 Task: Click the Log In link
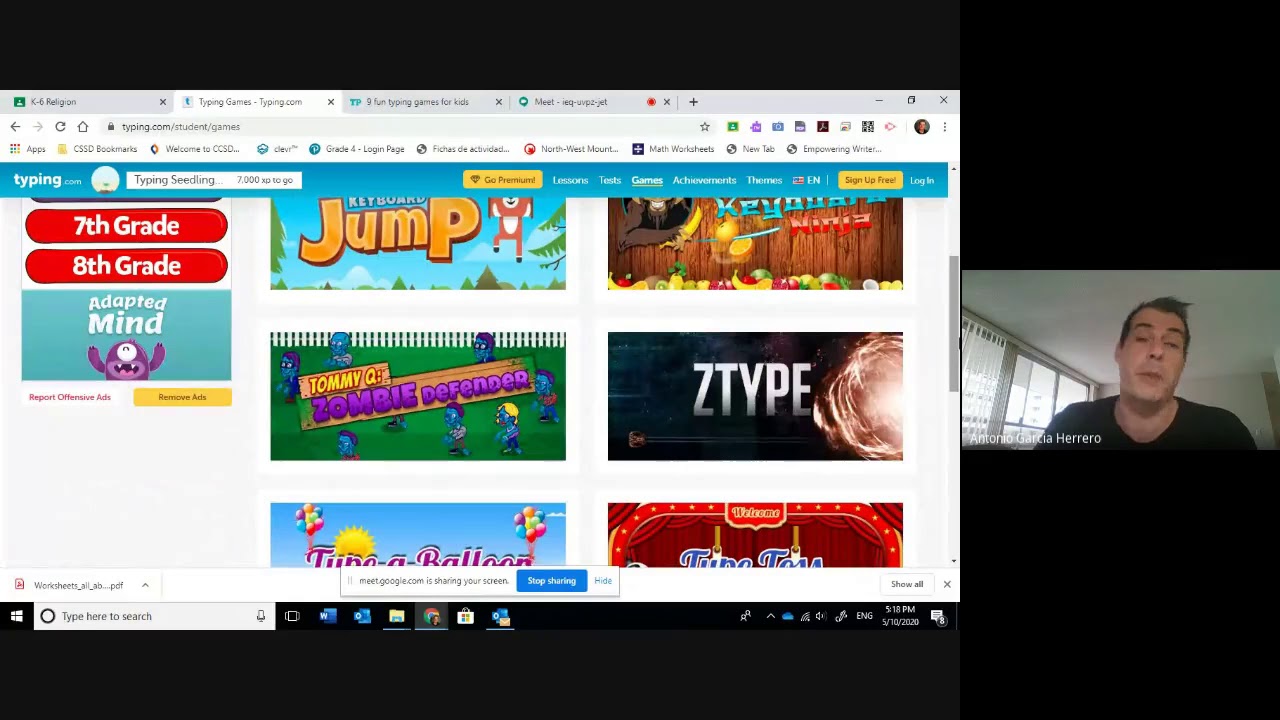point(922,181)
